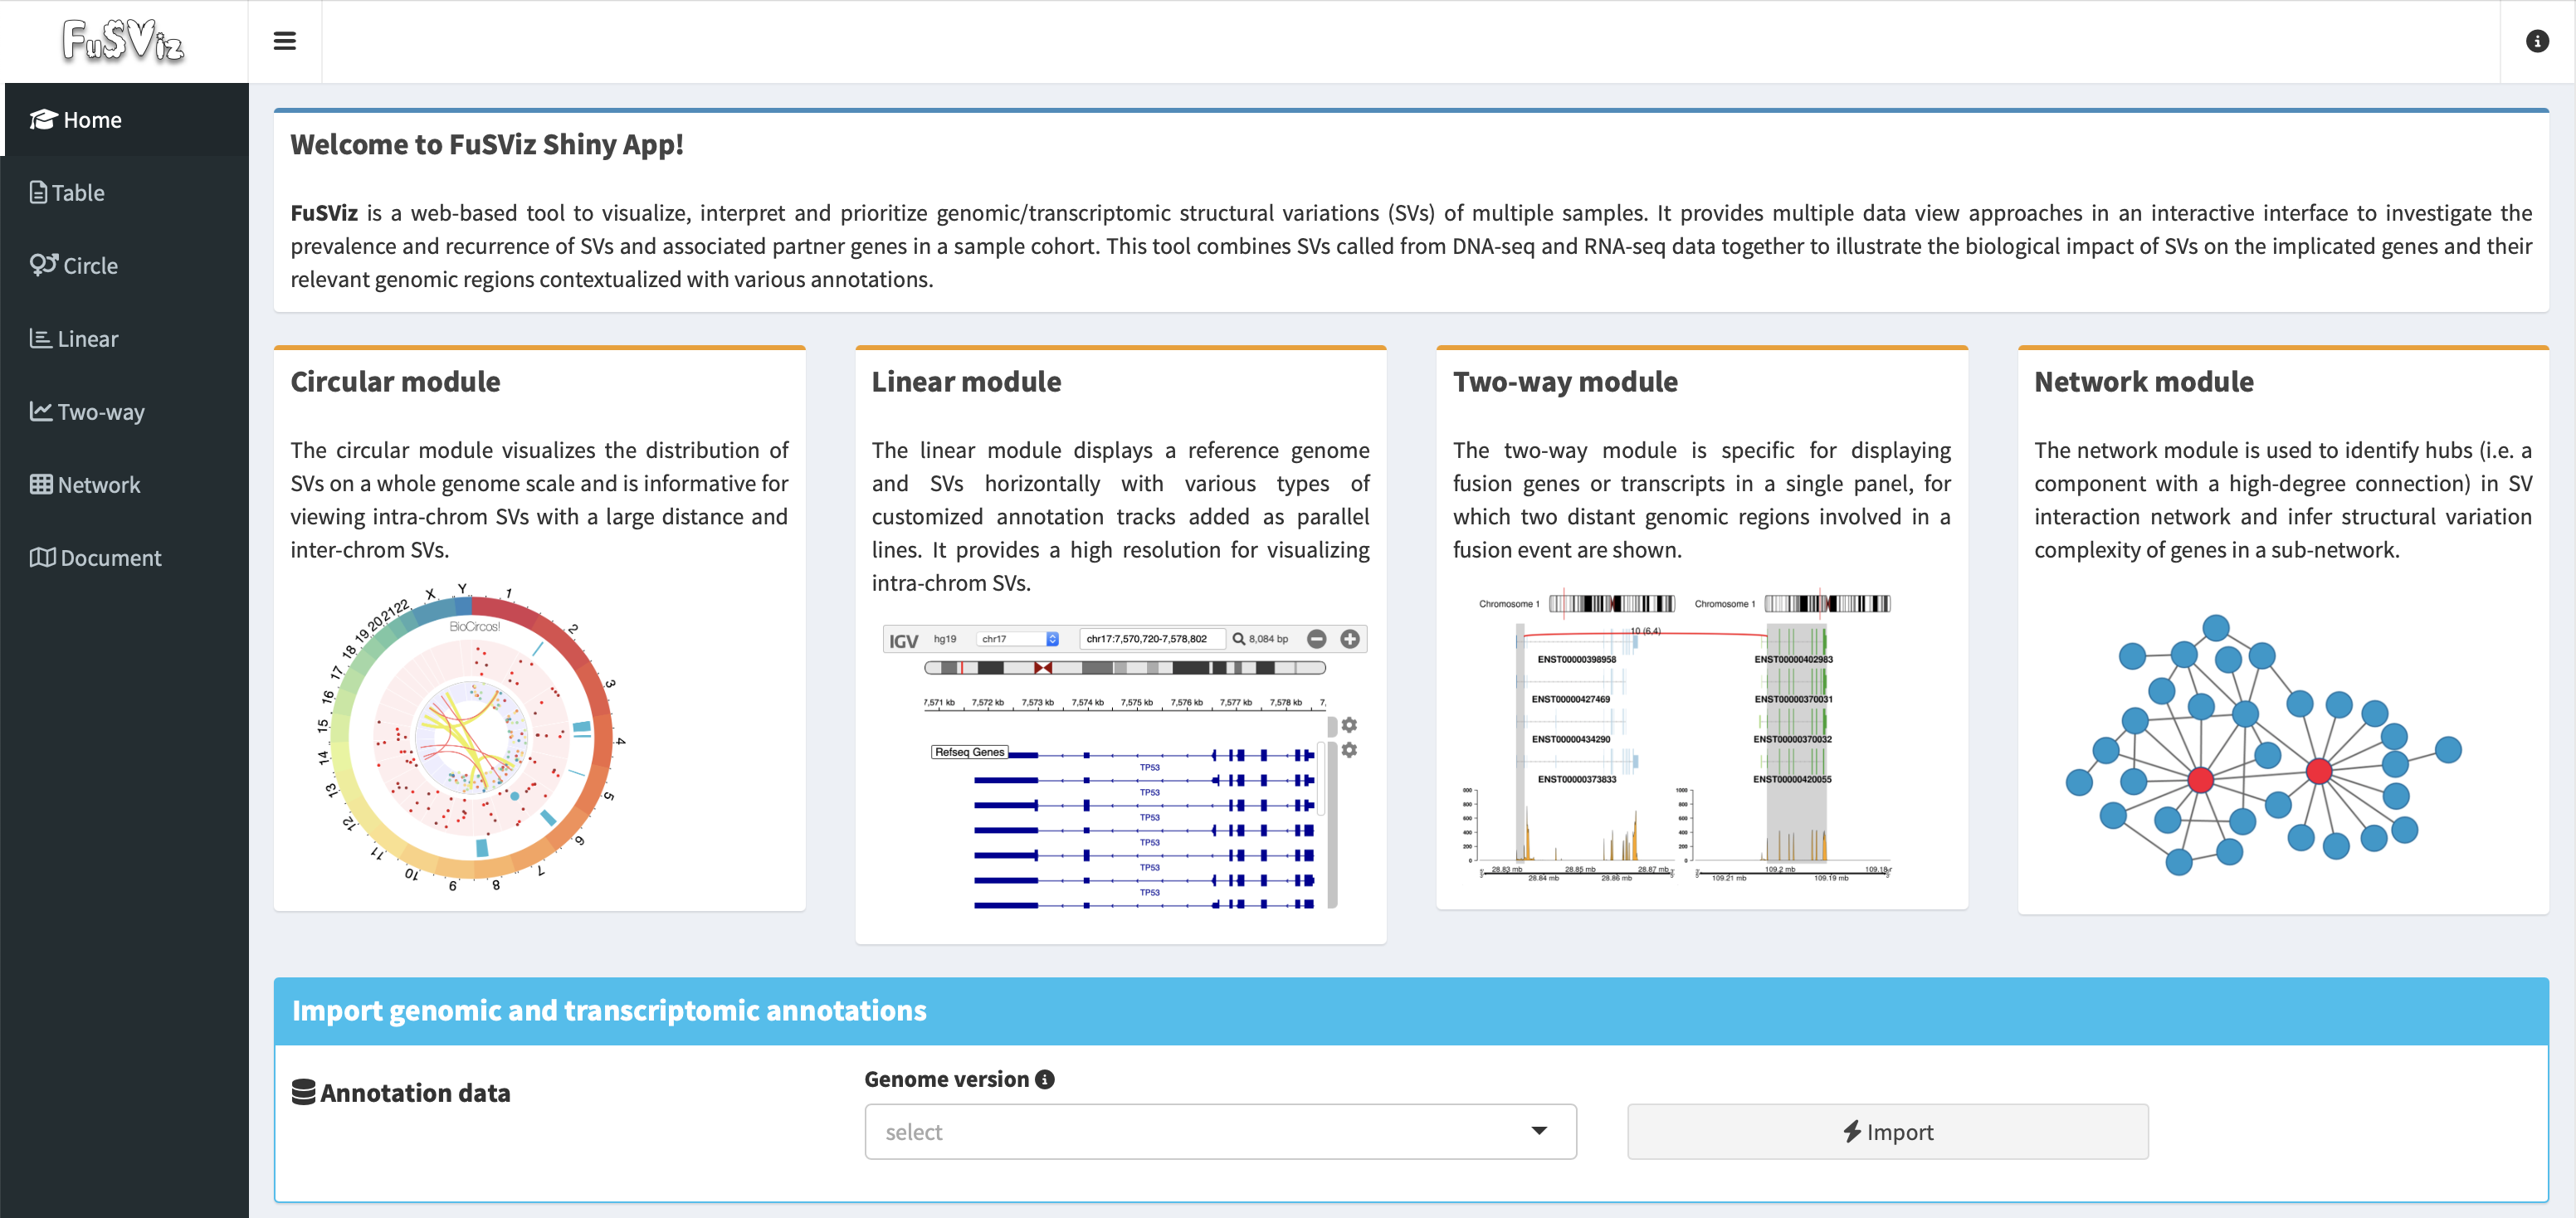Viewport: 2576px width, 1218px height.
Task: Click the IGV zoom-in plus icon
Action: 1350,639
